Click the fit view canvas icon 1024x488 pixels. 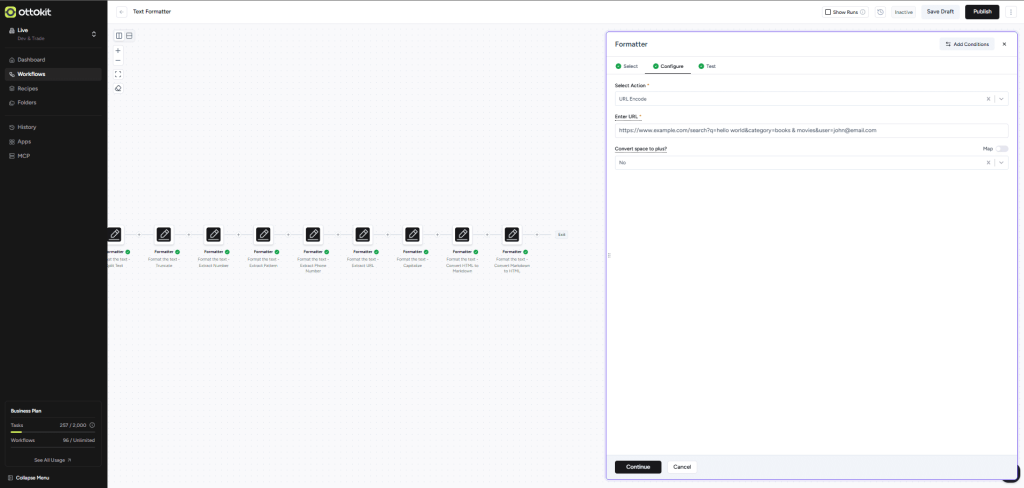click(118, 74)
